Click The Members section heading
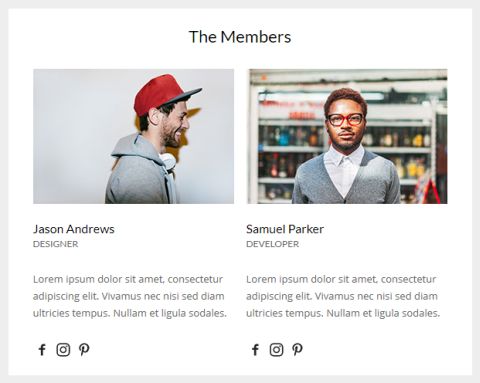The width and height of the screenshot is (480, 383). pyautogui.click(x=240, y=37)
